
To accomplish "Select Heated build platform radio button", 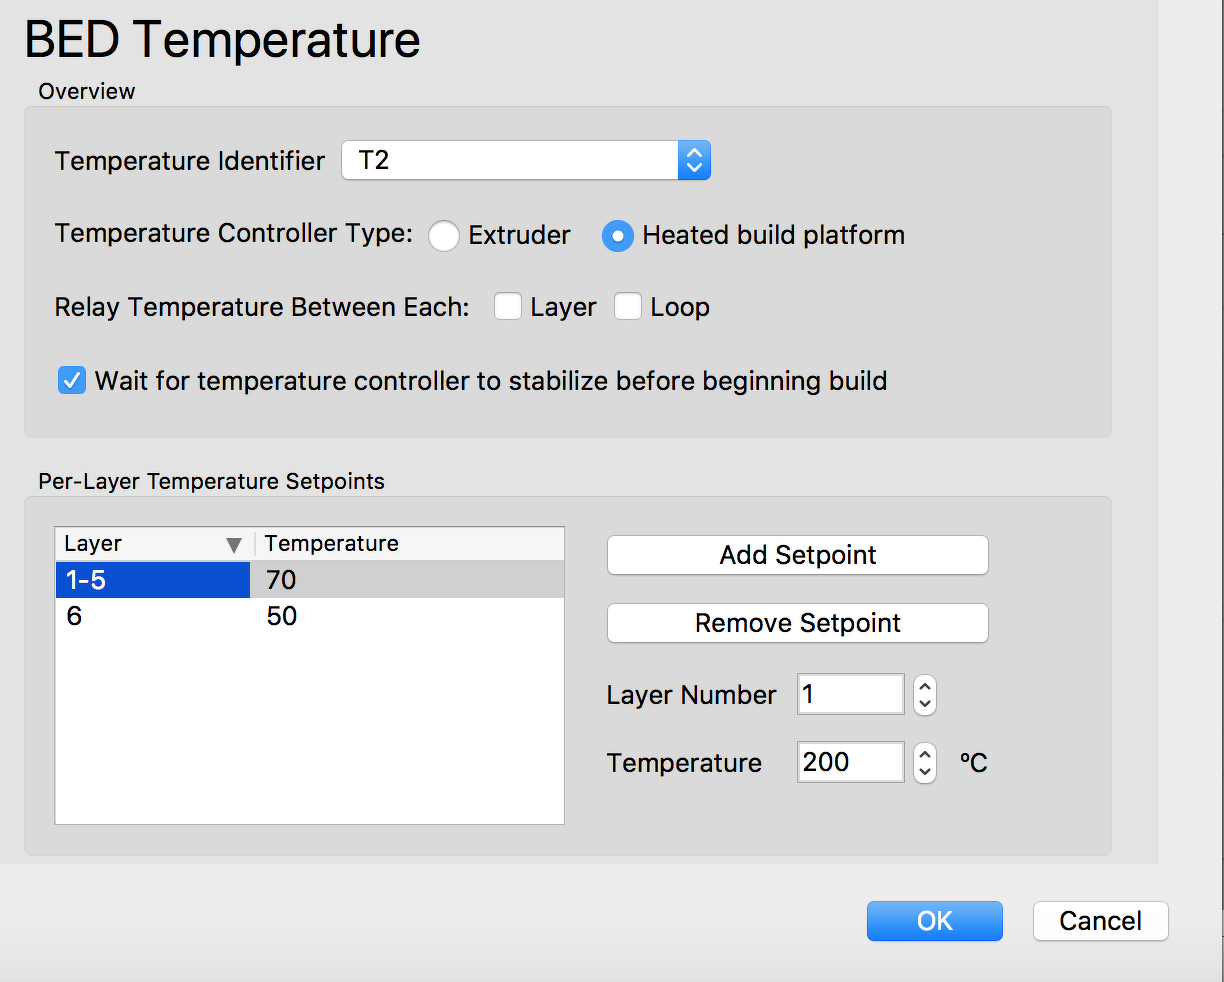I will [x=617, y=236].
